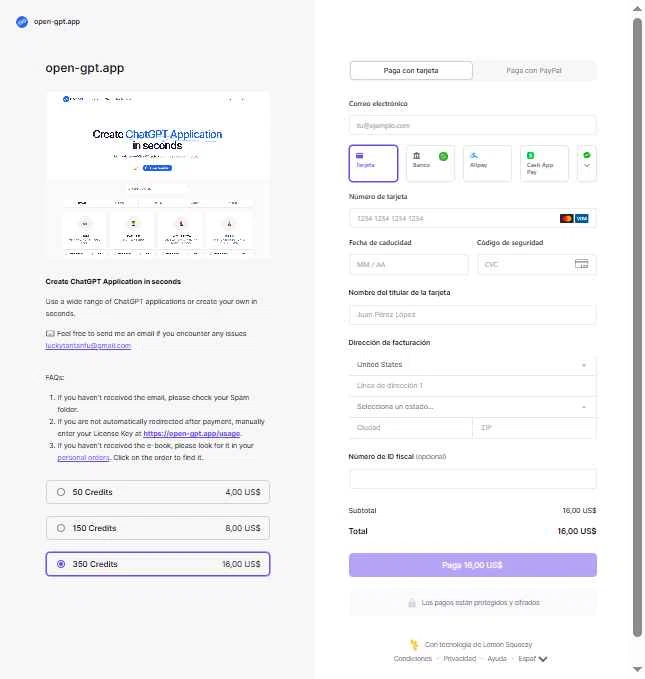
Task: Pick Cash App Pay payment option
Action: 544,163
